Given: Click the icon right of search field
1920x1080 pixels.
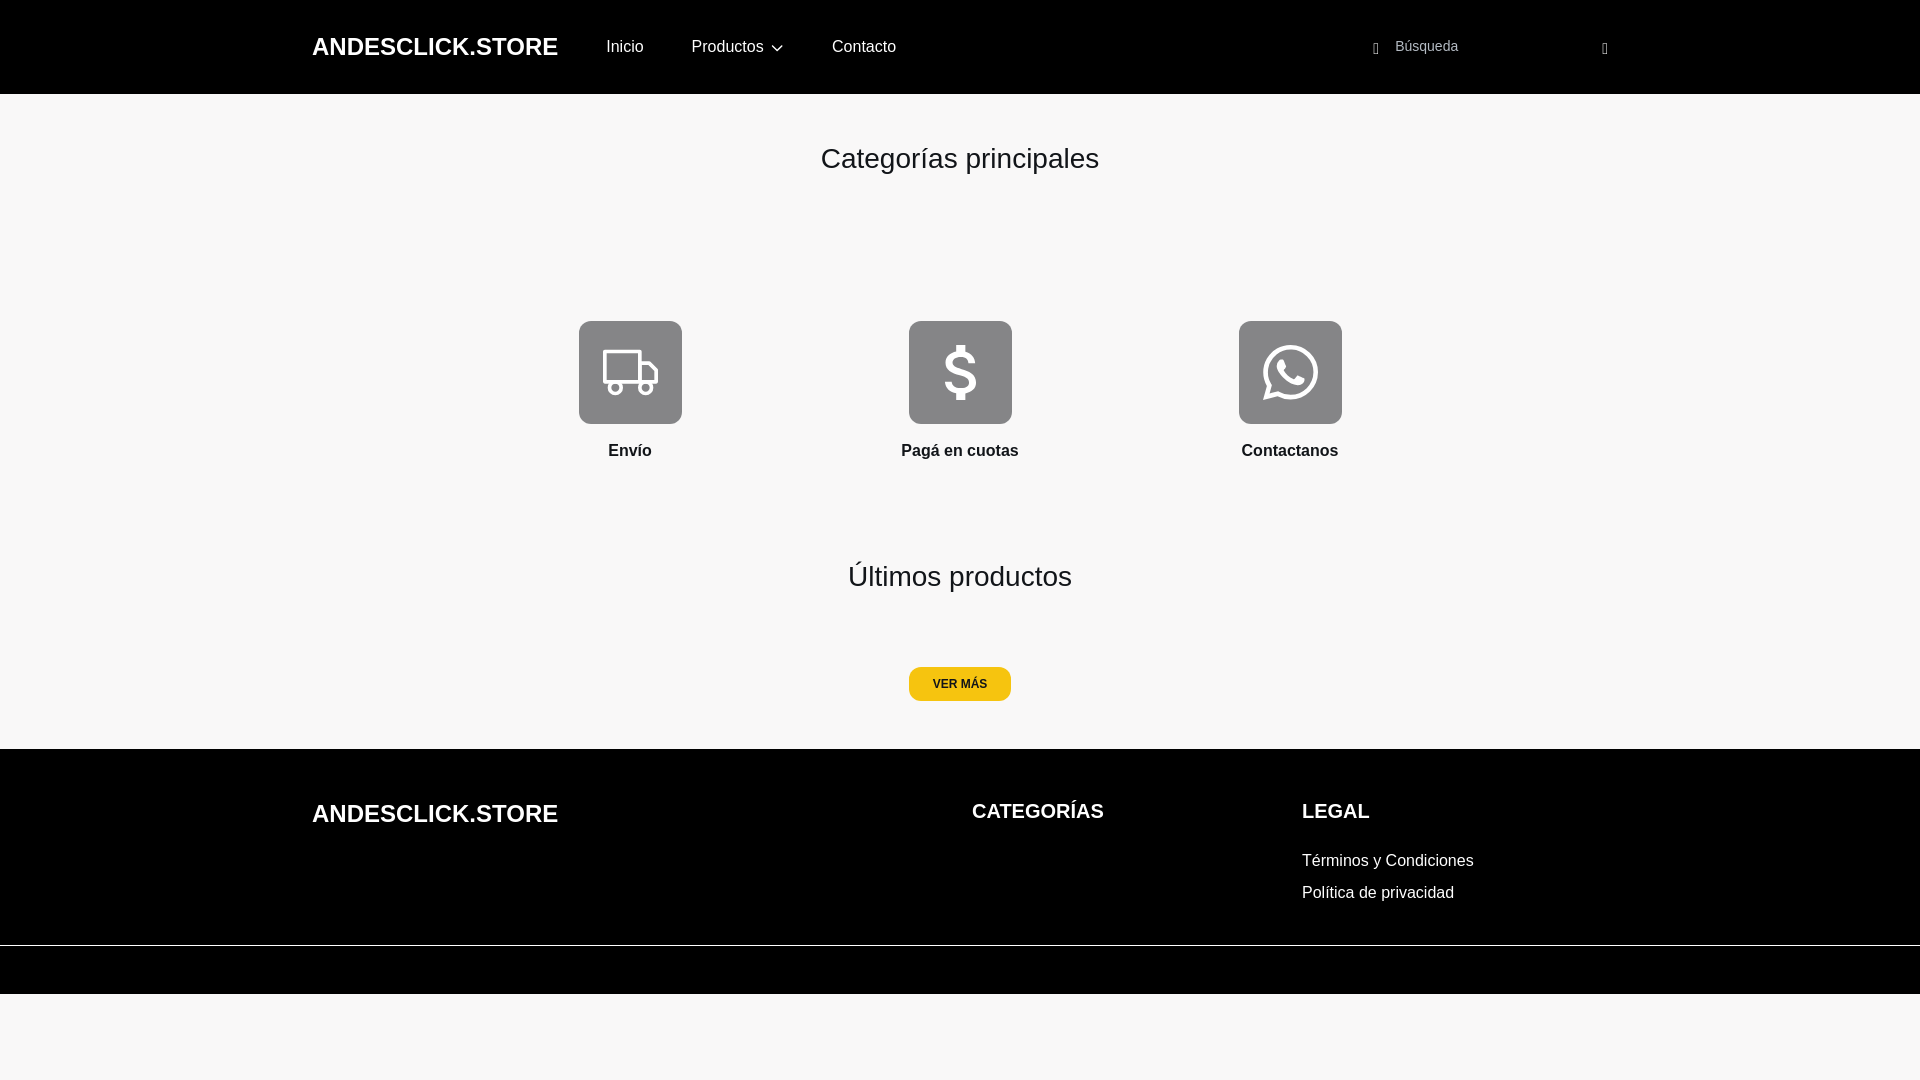Looking at the screenshot, I should pyautogui.click(x=1605, y=48).
